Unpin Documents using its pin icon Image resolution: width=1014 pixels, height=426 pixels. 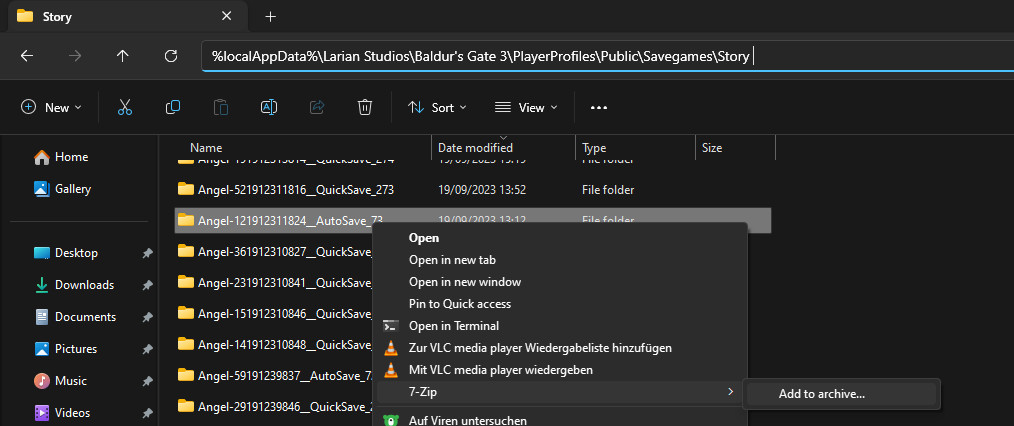[x=147, y=317]
